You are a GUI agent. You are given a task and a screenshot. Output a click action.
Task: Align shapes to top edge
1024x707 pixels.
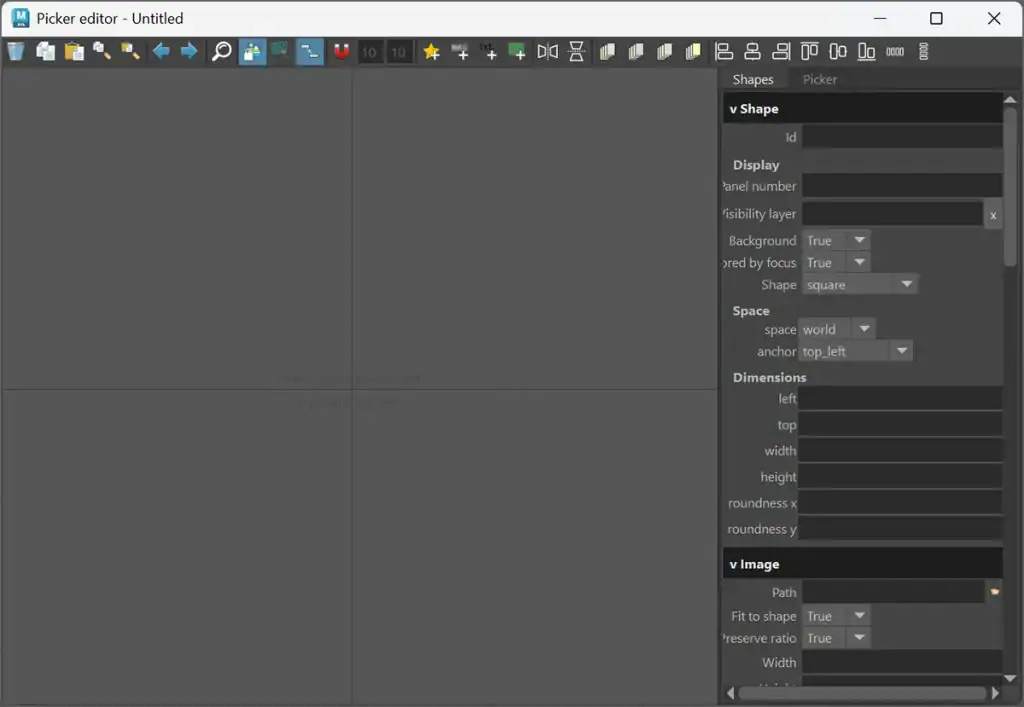click(809, 51)
